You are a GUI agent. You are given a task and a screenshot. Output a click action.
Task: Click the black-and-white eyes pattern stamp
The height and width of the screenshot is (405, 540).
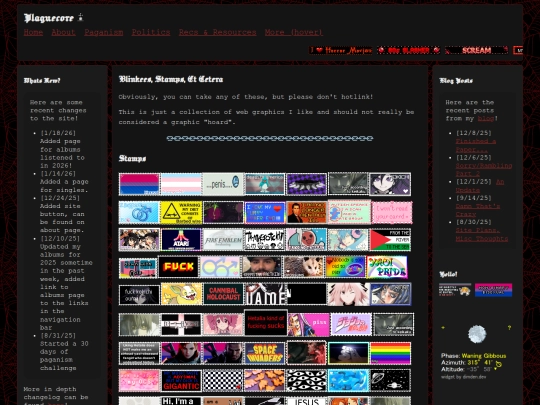coord(307,381)
